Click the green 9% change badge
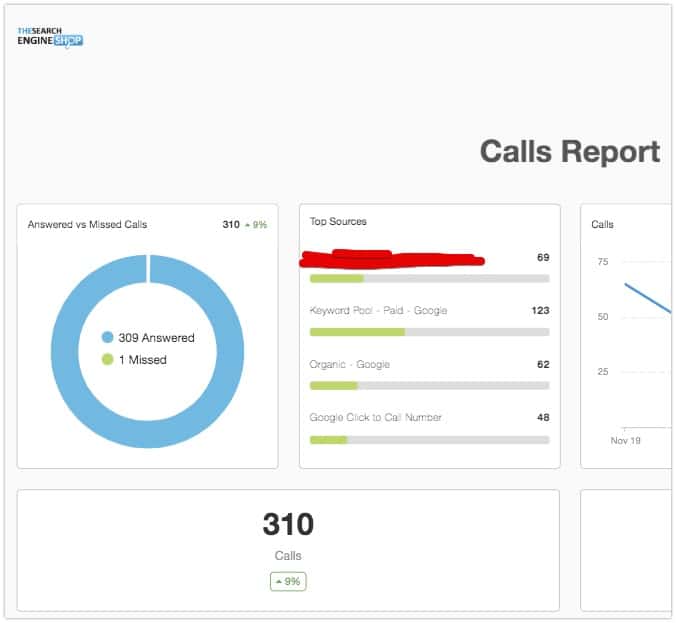Image resolution: width=676 pixels, height=623 pixels. click(288, 582)
